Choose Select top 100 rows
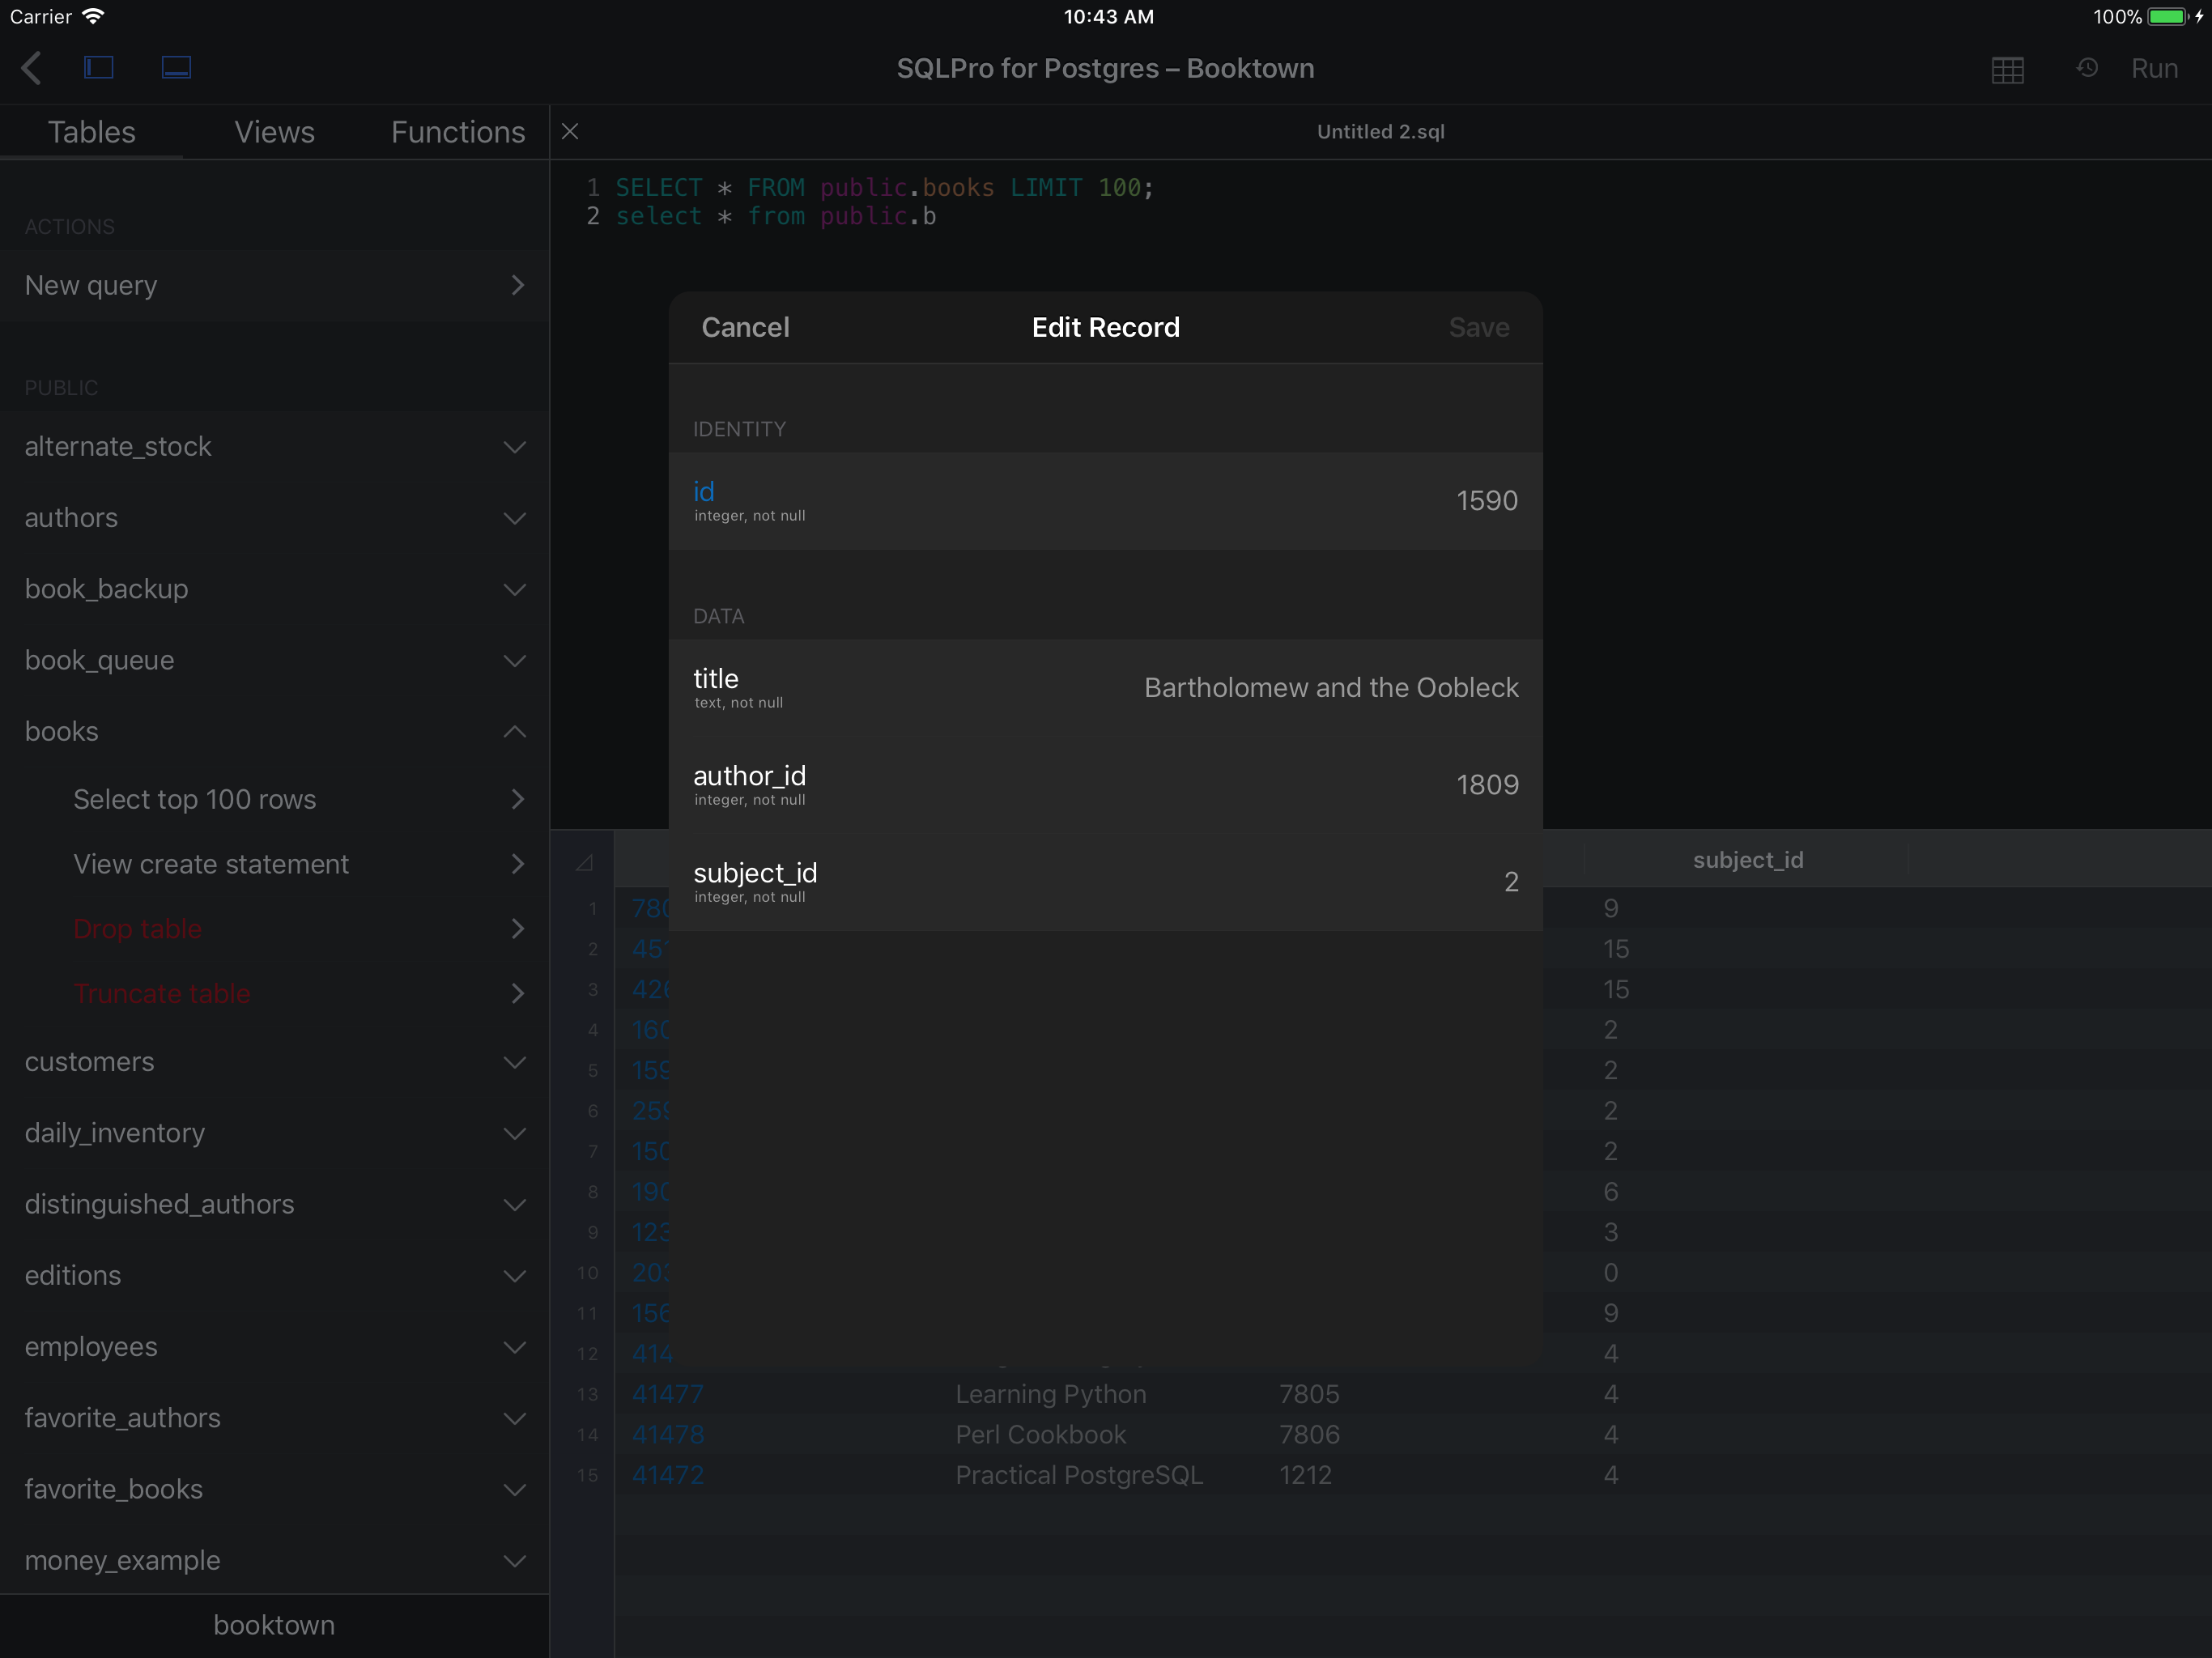 click(195, 799)
